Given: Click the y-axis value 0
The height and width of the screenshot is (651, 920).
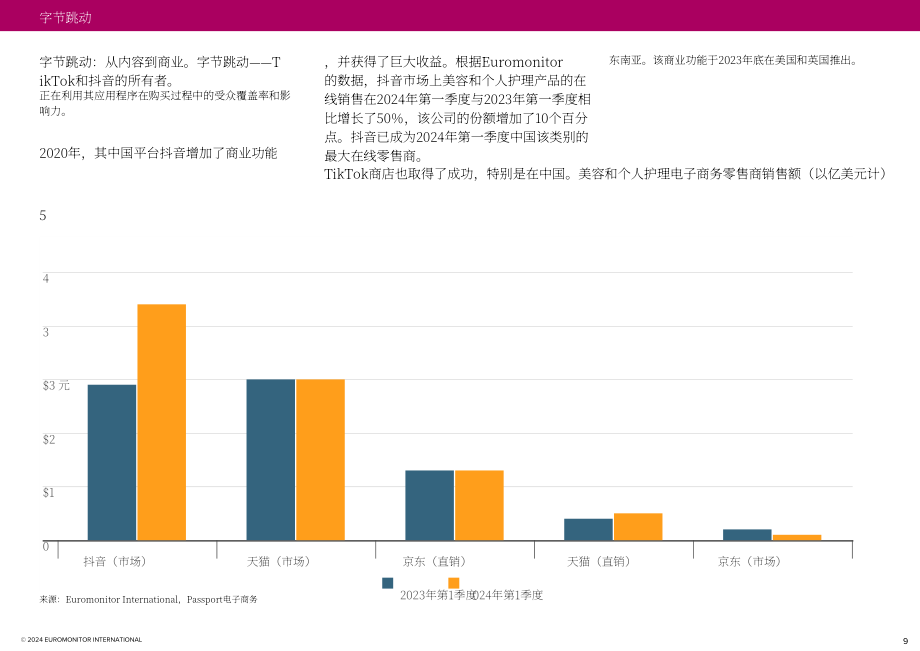Looking at the screenshot, I should click(46, 547).
